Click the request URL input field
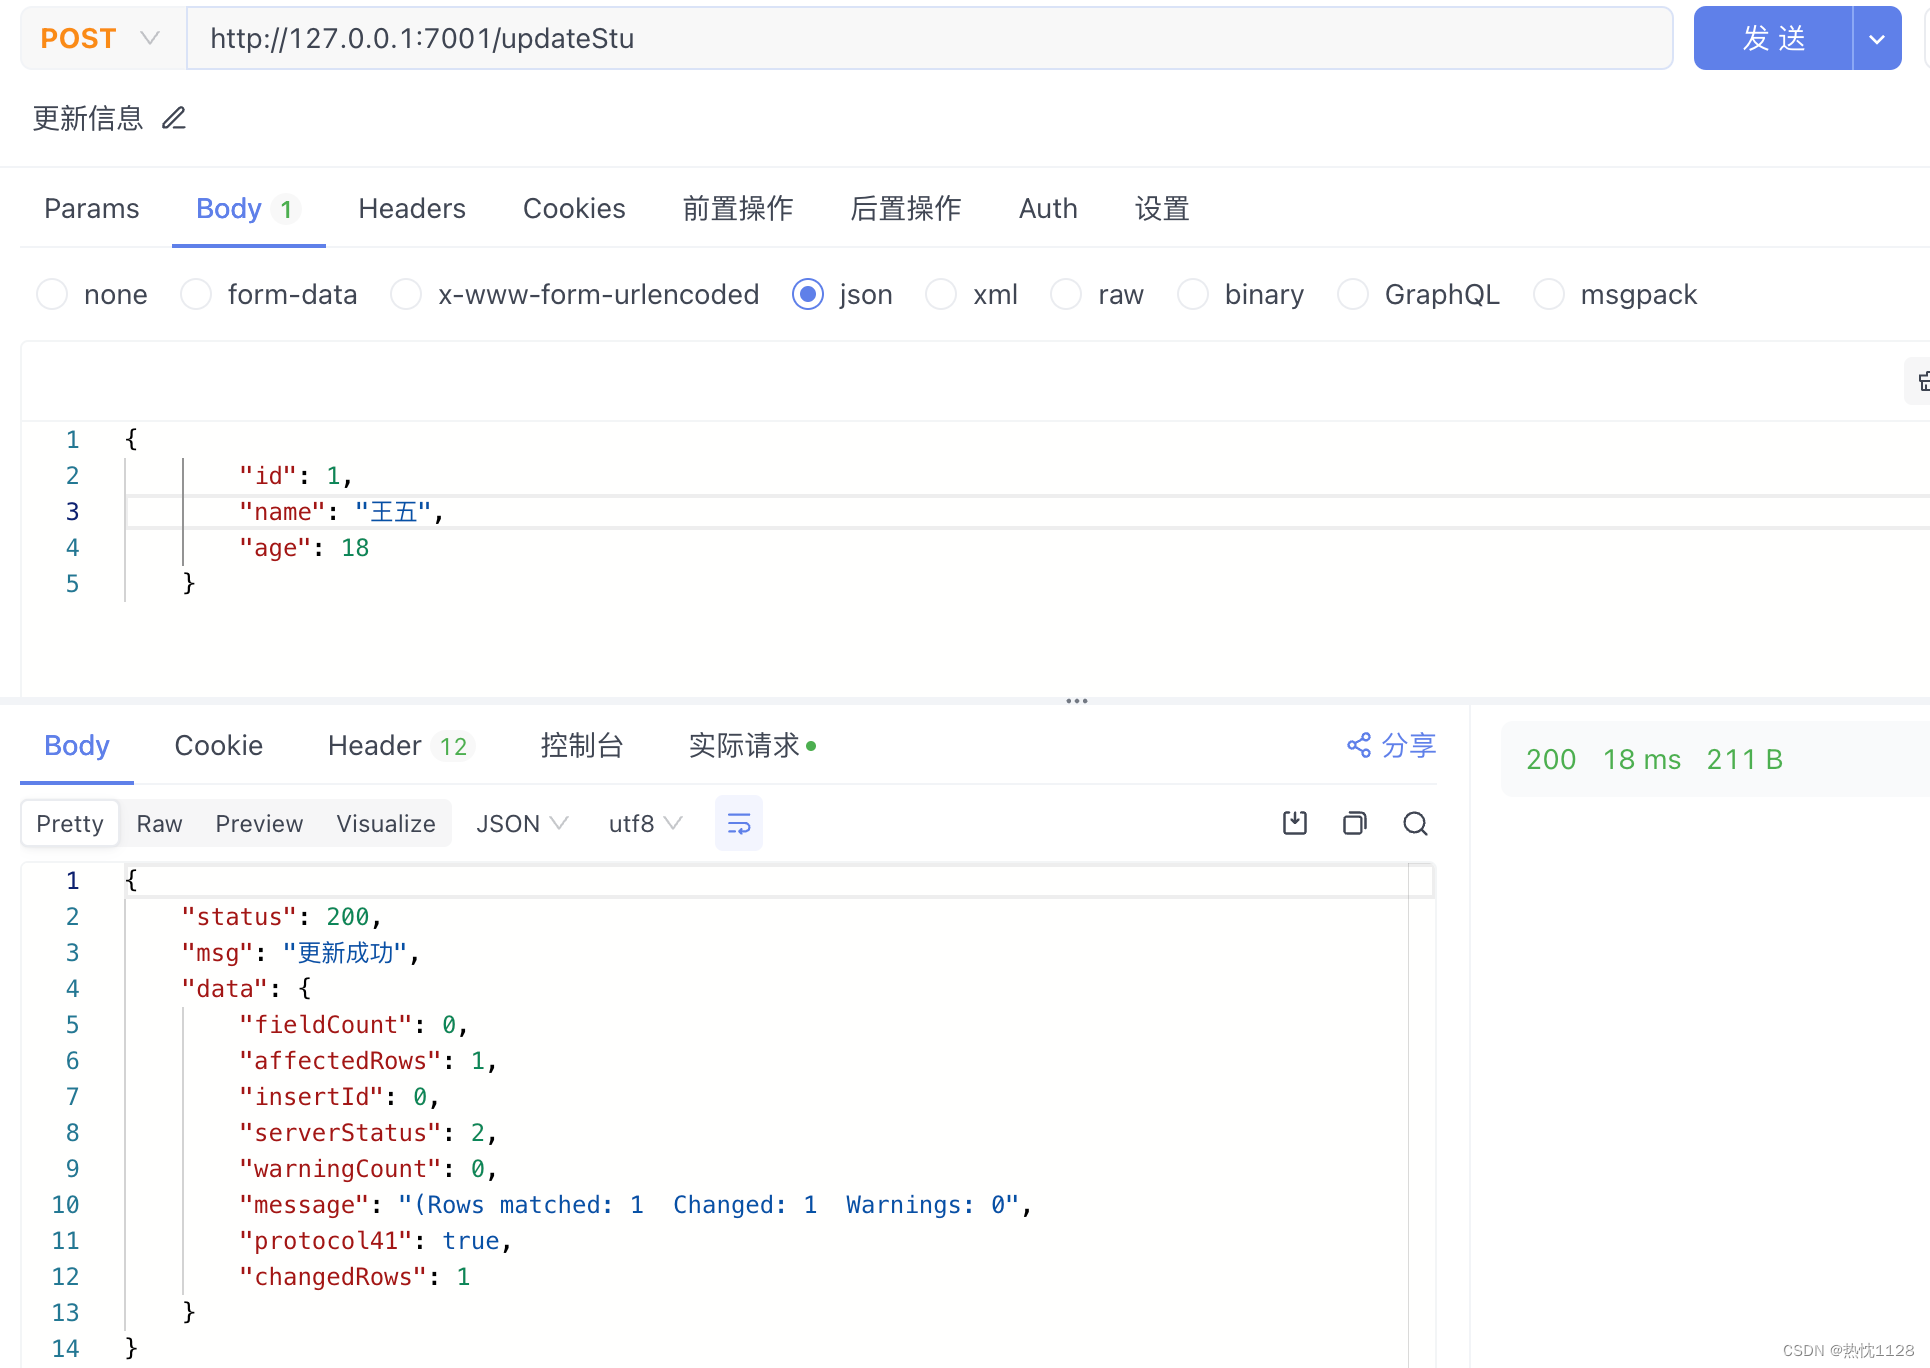The image size is (1930, 1368). (x=930, y=38)
